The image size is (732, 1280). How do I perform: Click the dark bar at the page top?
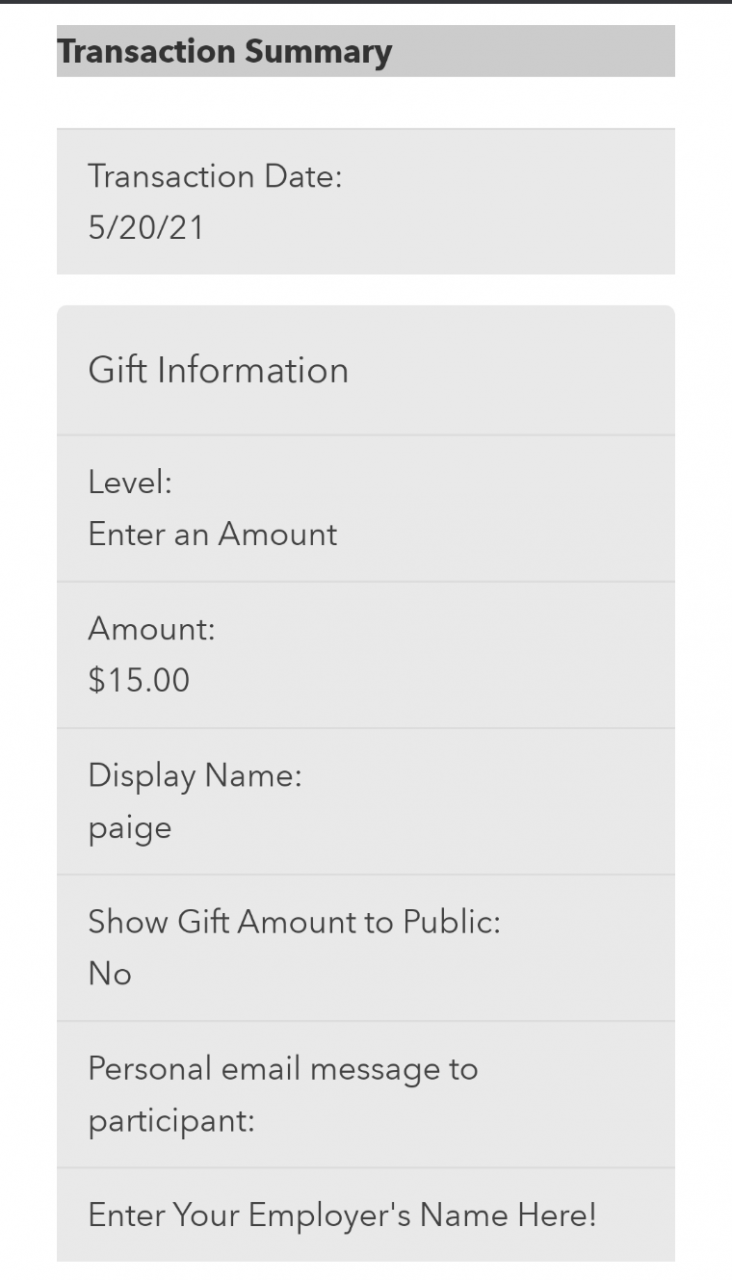(366, 2)
